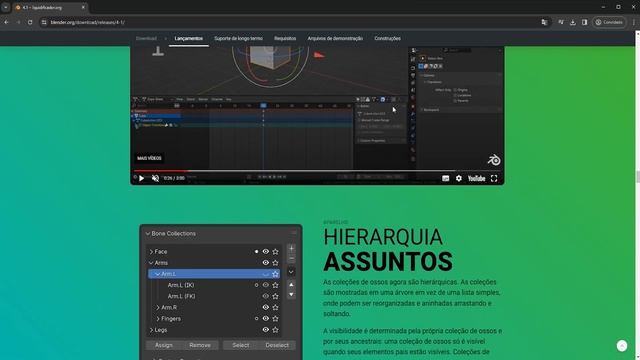The width and height of the screenshot is (640, 360).
Task: Toggle visibility eye of Arm.L (FK)
Action: [266, 296]
